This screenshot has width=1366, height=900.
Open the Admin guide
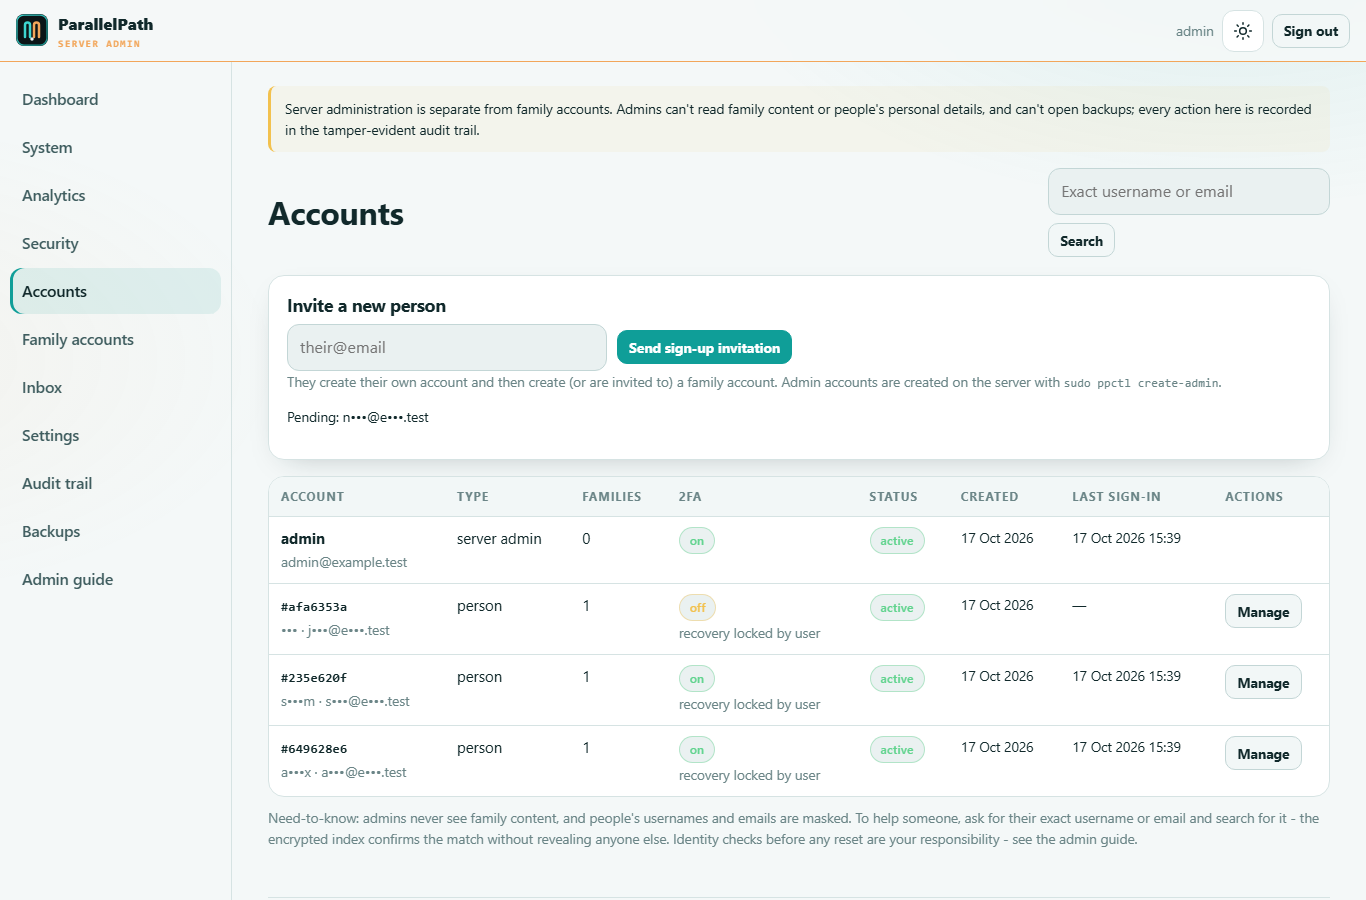115,579
